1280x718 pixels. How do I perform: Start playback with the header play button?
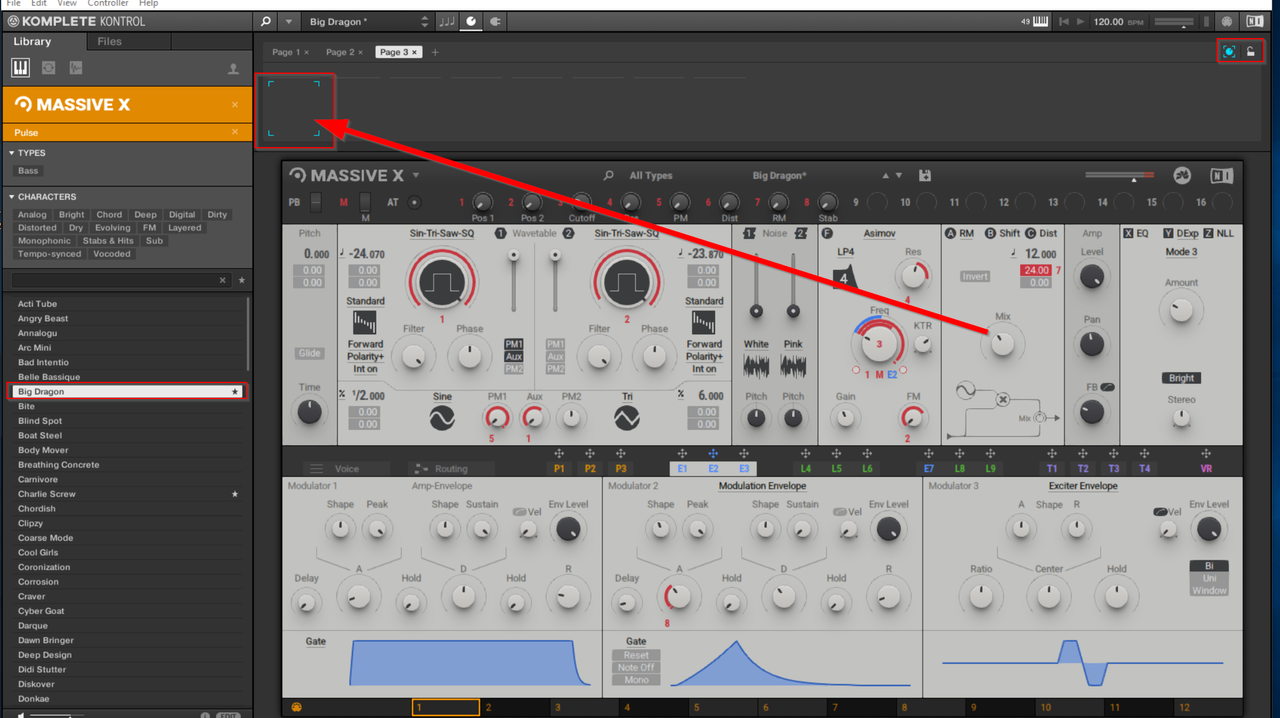pos(1081,21)
